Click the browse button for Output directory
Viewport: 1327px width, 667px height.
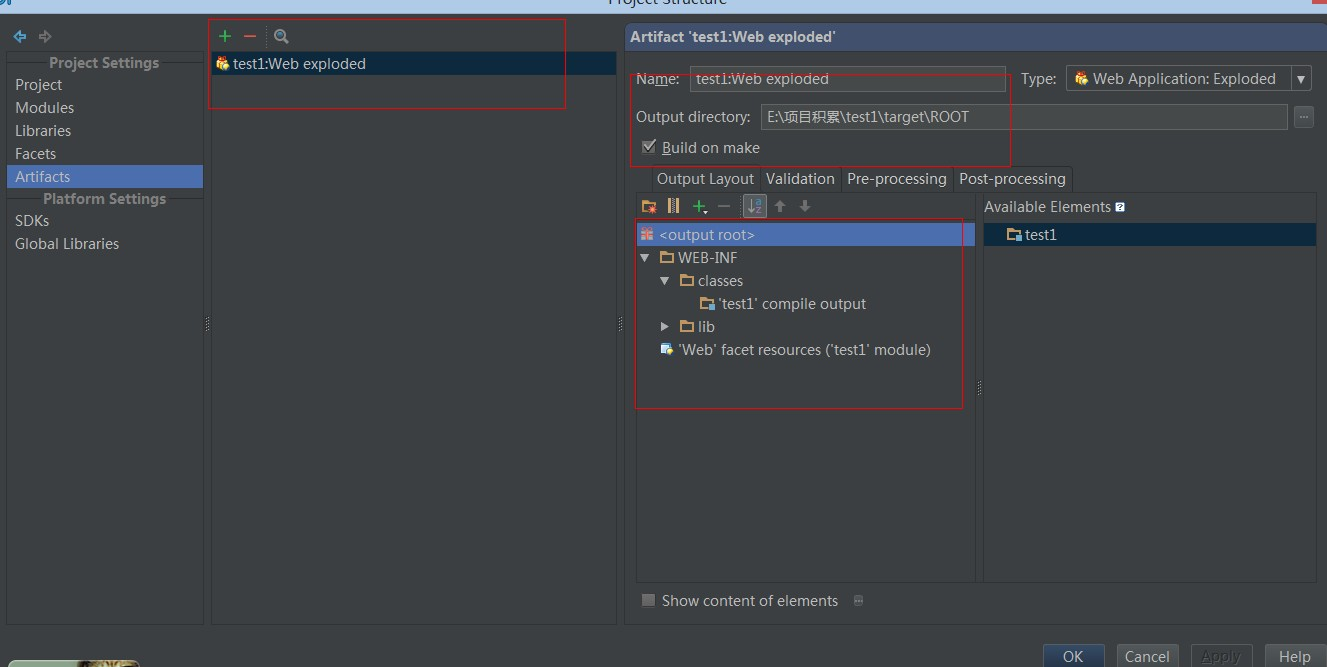point(1303,117)
